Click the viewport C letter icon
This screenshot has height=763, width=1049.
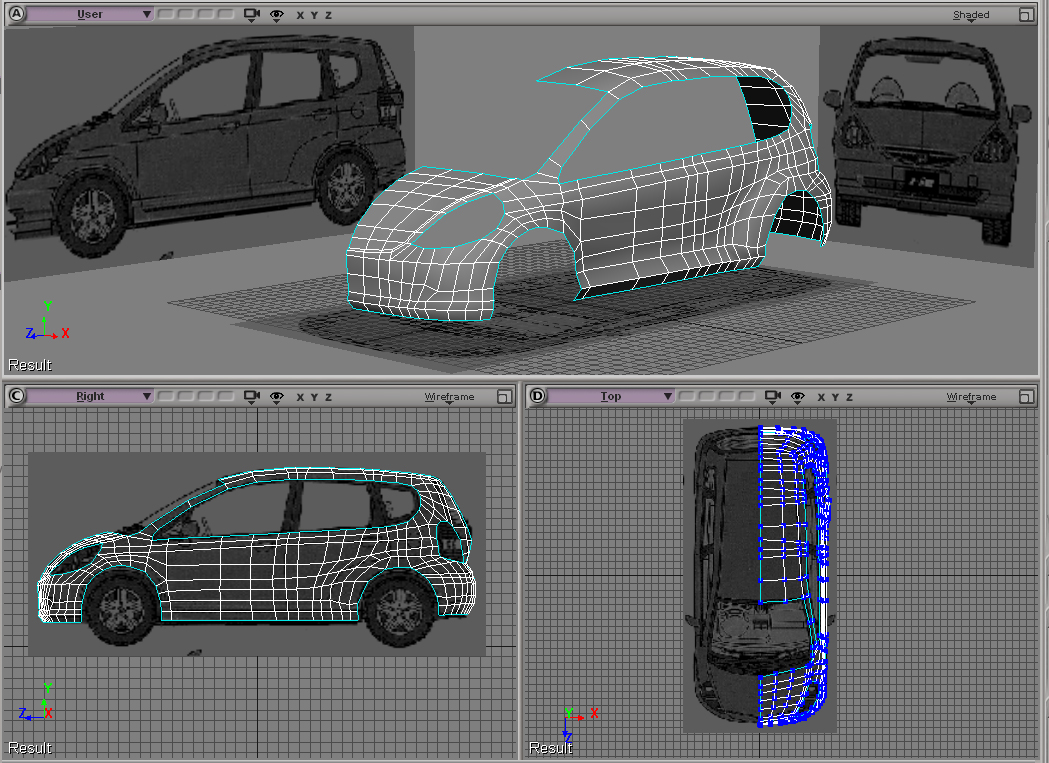16,396
